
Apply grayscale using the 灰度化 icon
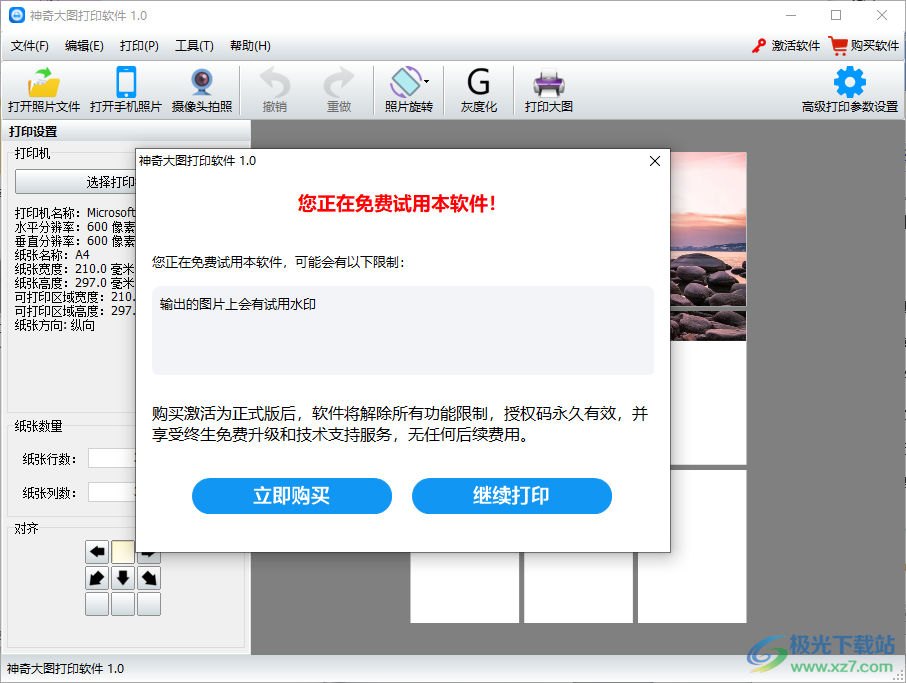point(478,90)
